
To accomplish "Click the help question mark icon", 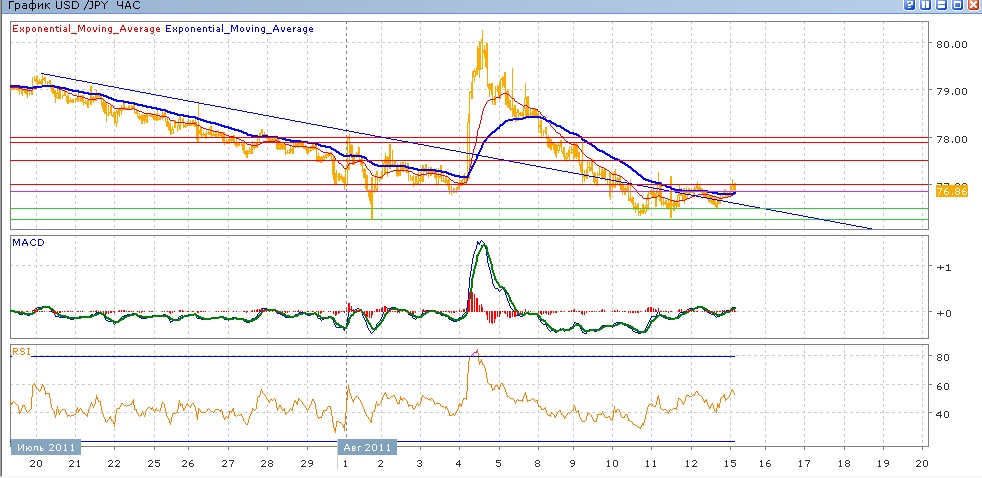I will click(909, 6).
